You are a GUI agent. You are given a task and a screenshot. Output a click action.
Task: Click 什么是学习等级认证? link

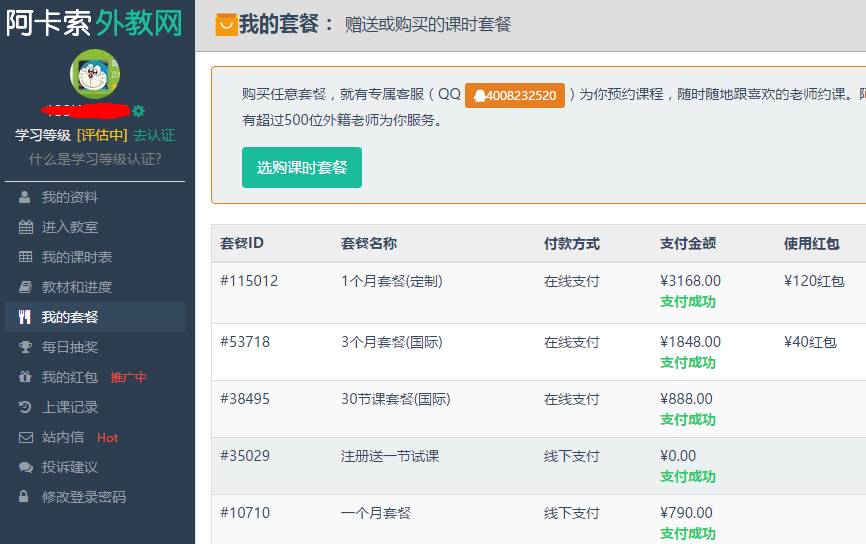coord(95,160)
